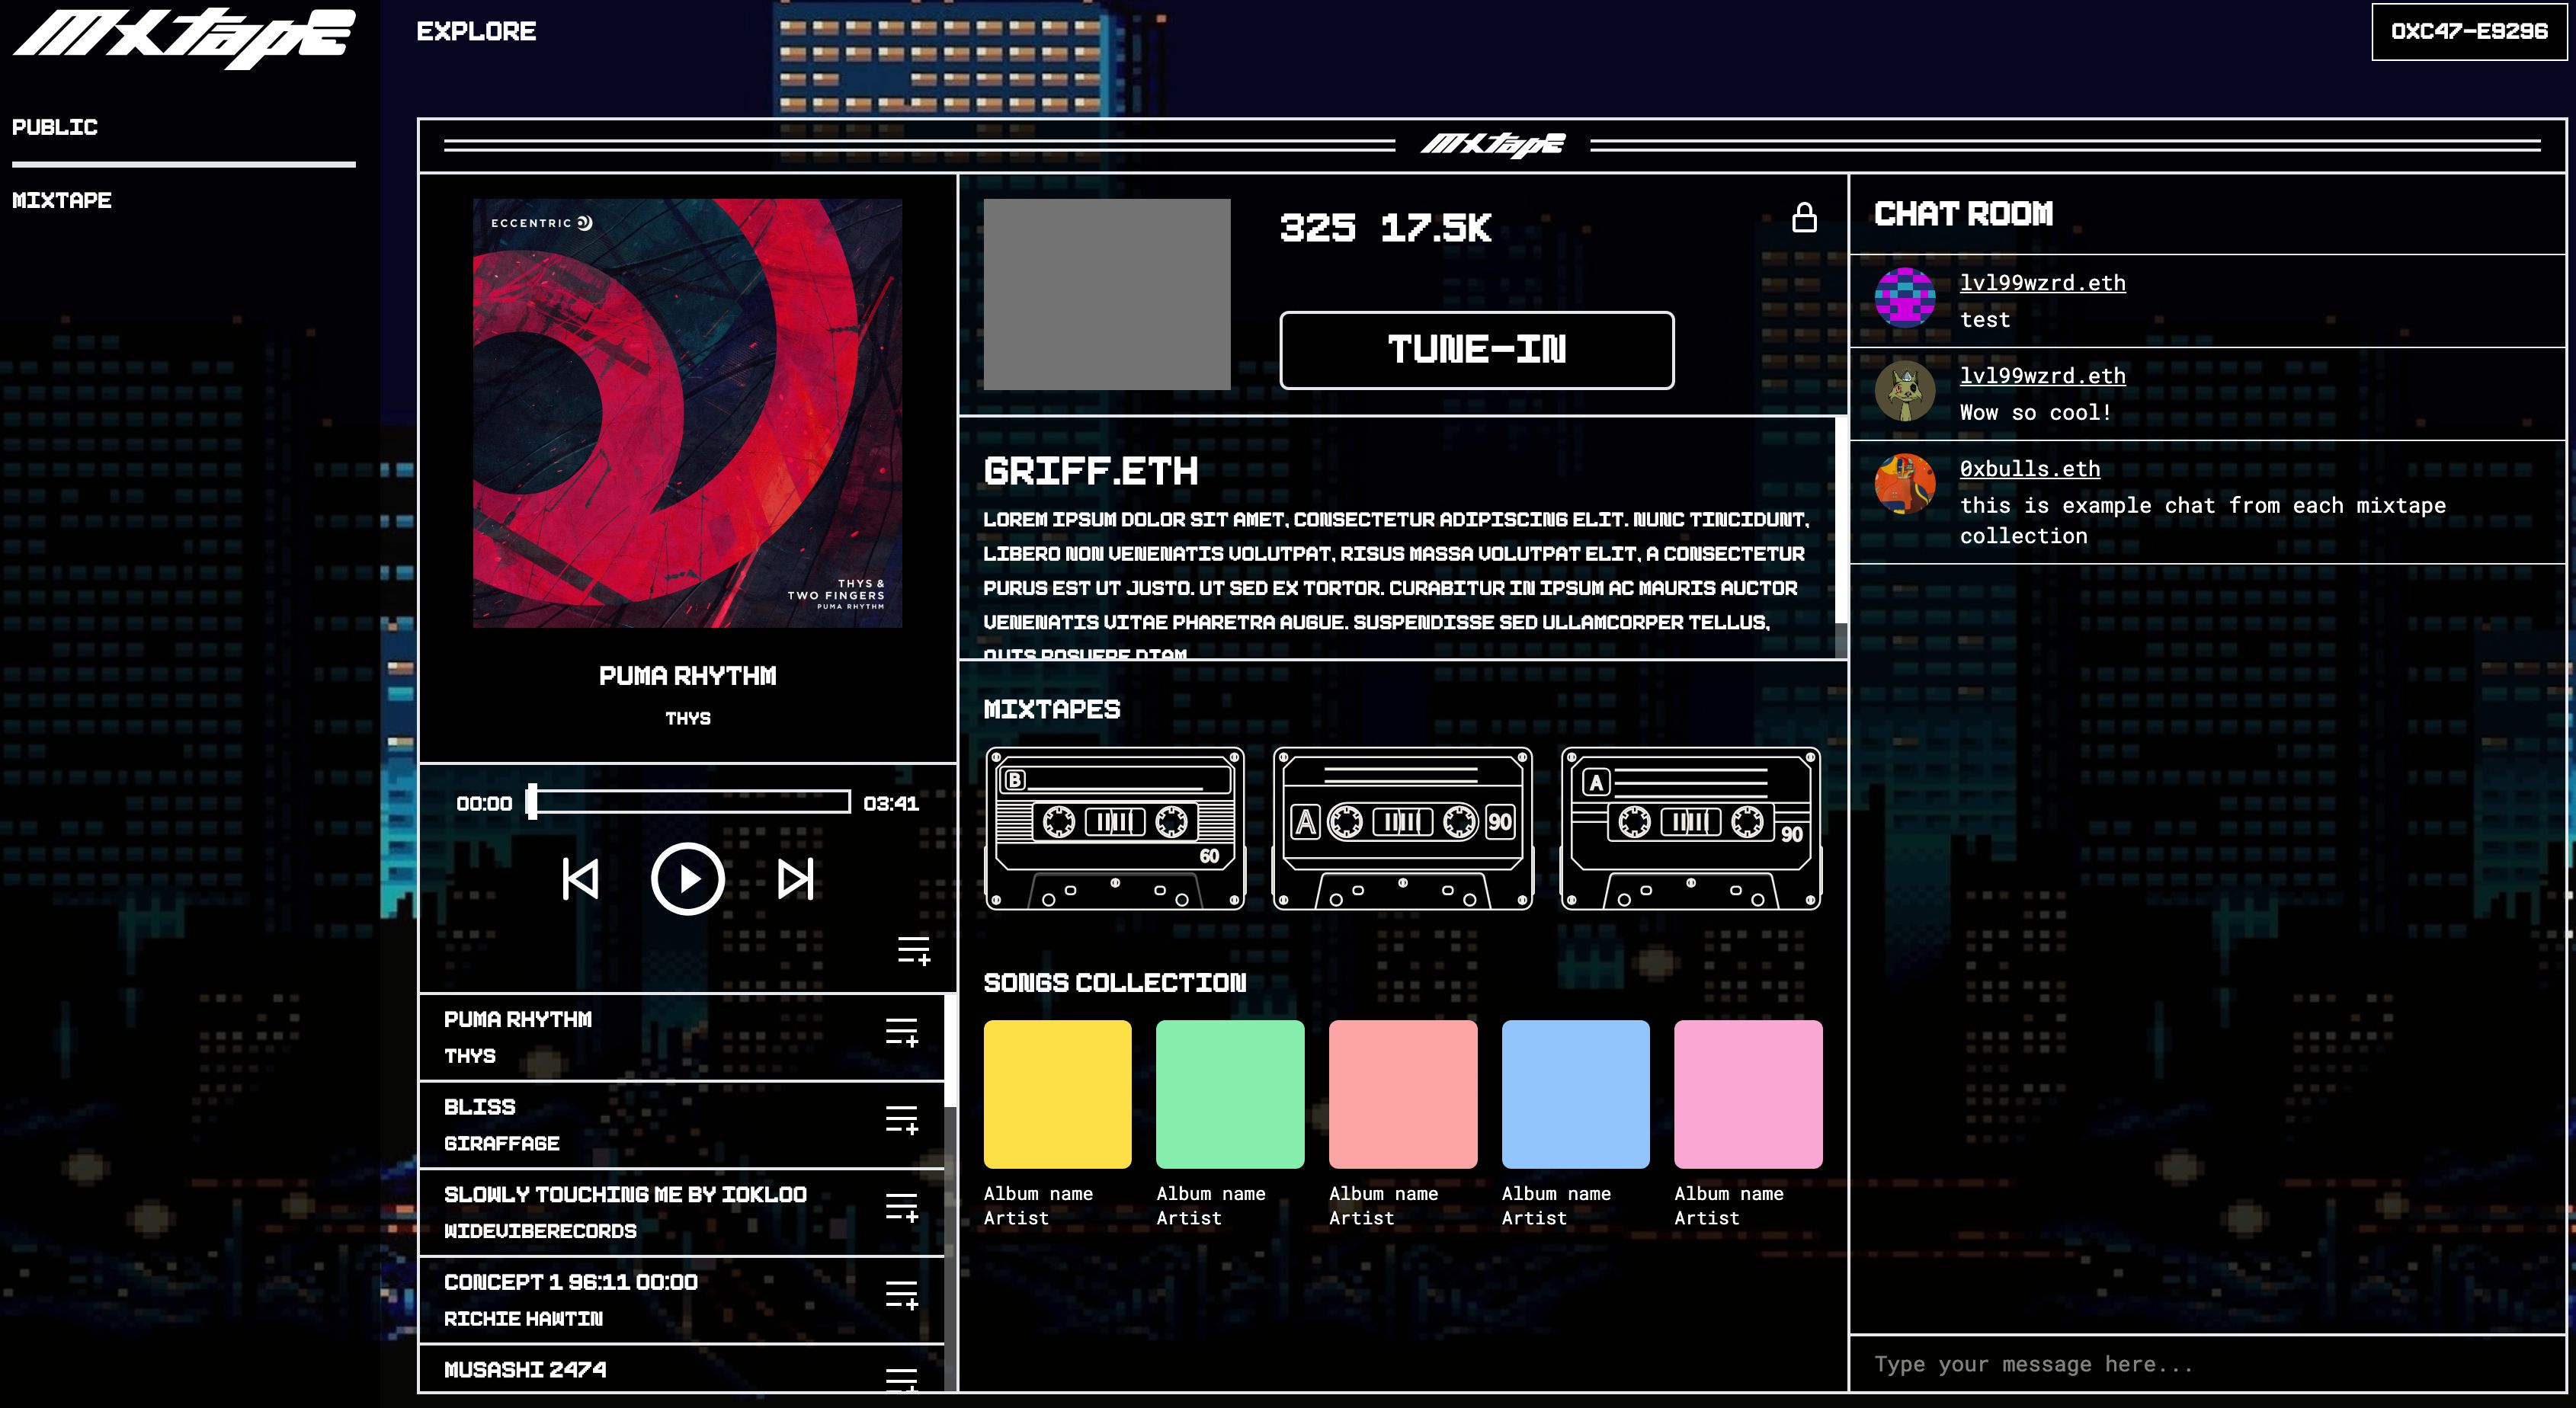Open the 0xbulls.eth profile link
Viewport: 2576px width, 1408px height.
coord(2030,469)
